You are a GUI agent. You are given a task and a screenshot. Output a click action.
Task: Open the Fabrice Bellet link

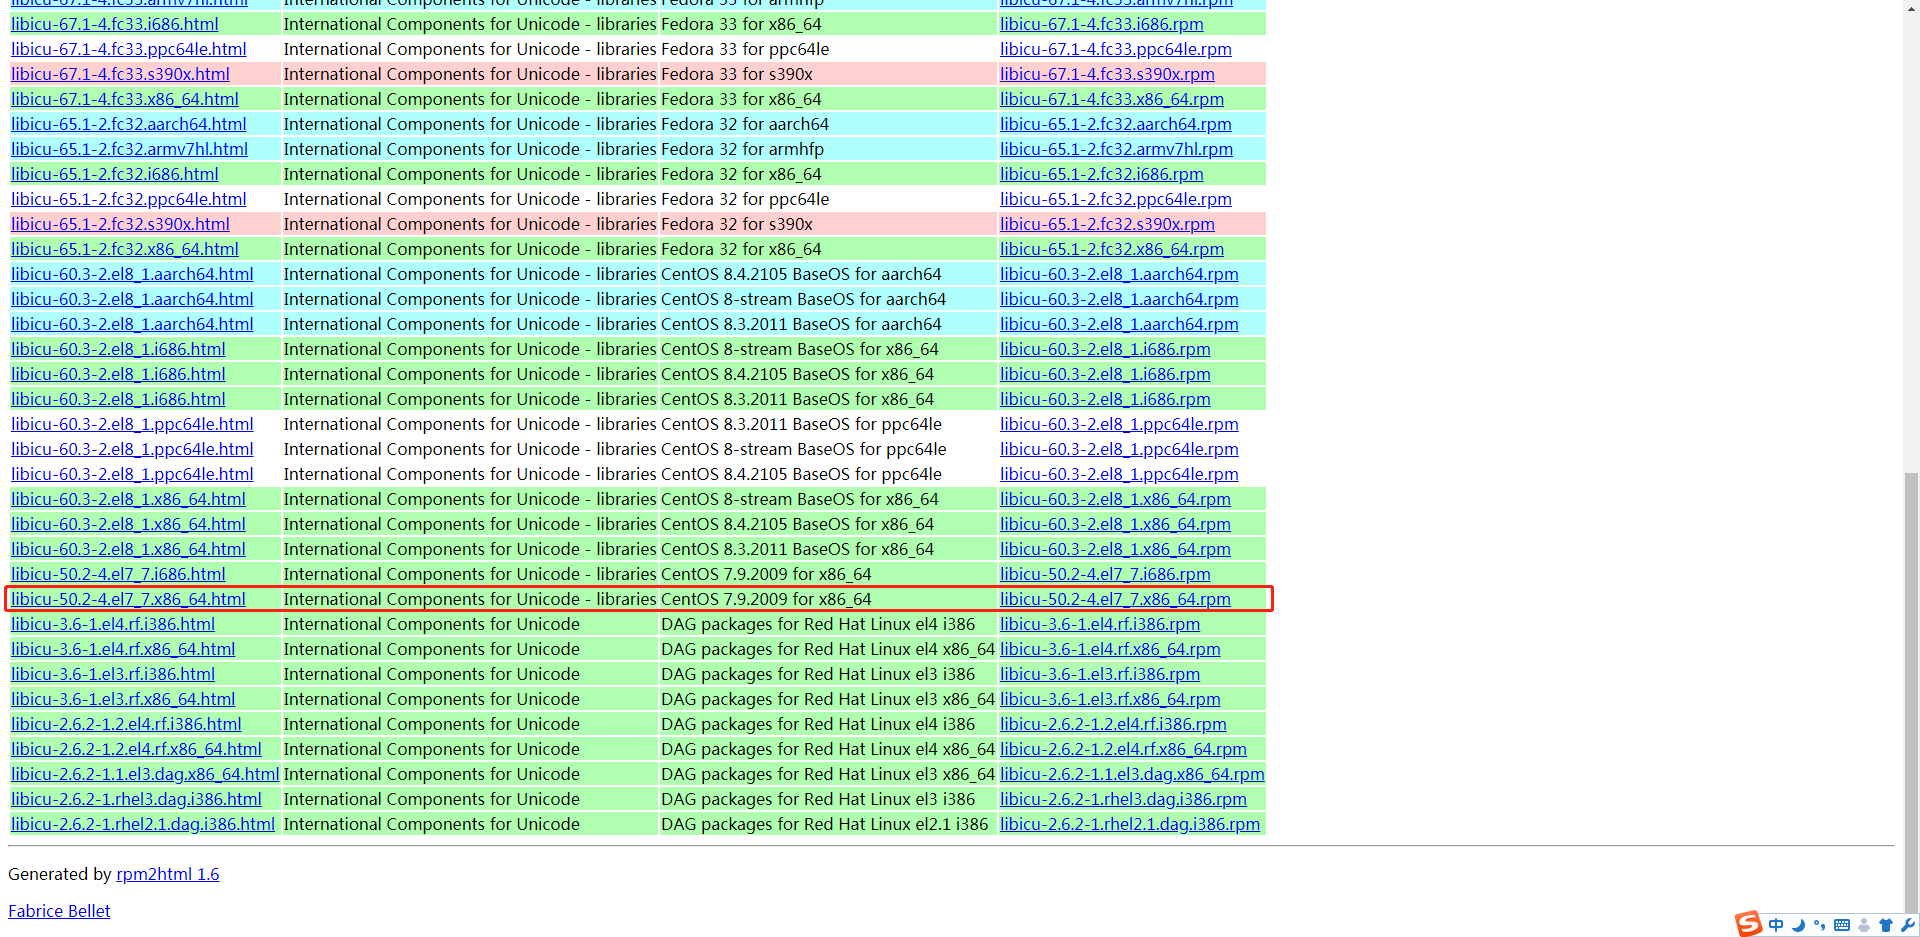pos(59,911)
